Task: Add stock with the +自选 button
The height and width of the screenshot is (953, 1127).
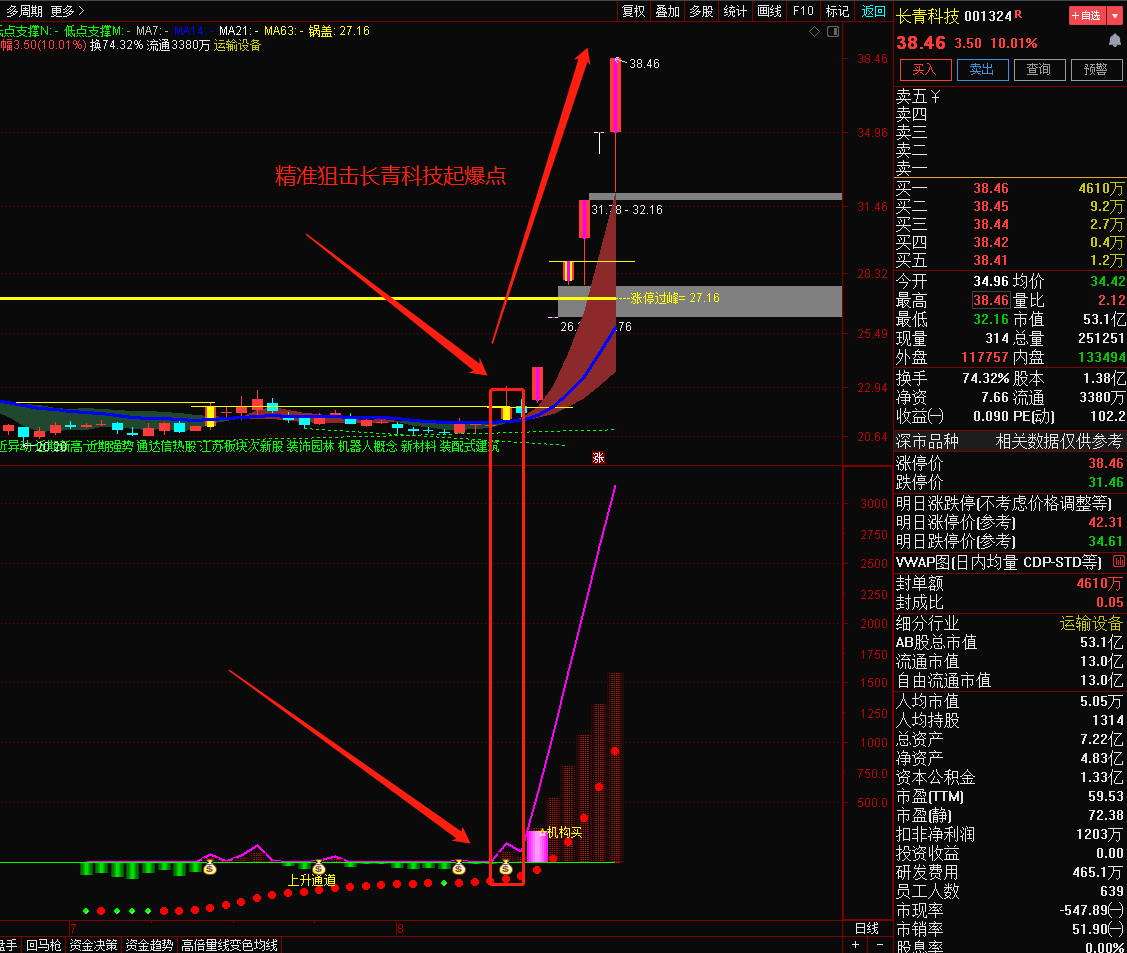Action: tap(1087, 15)
